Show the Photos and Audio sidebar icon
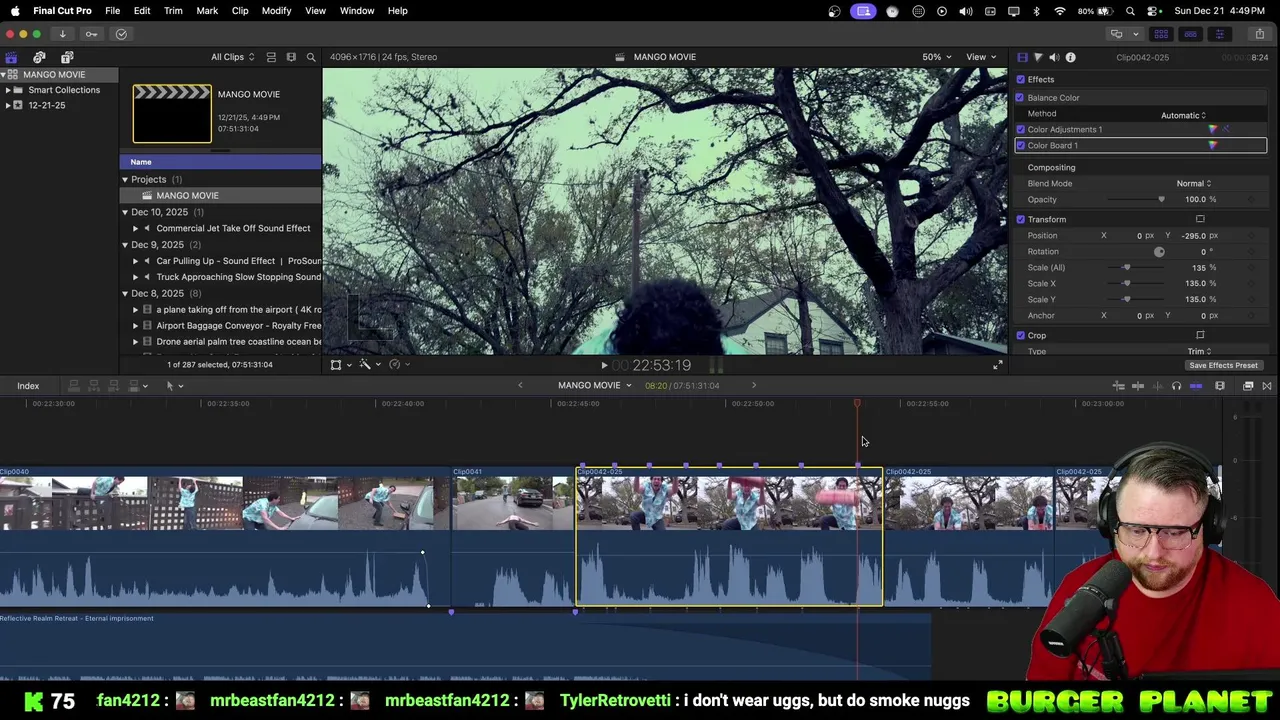 click(39, 57)
